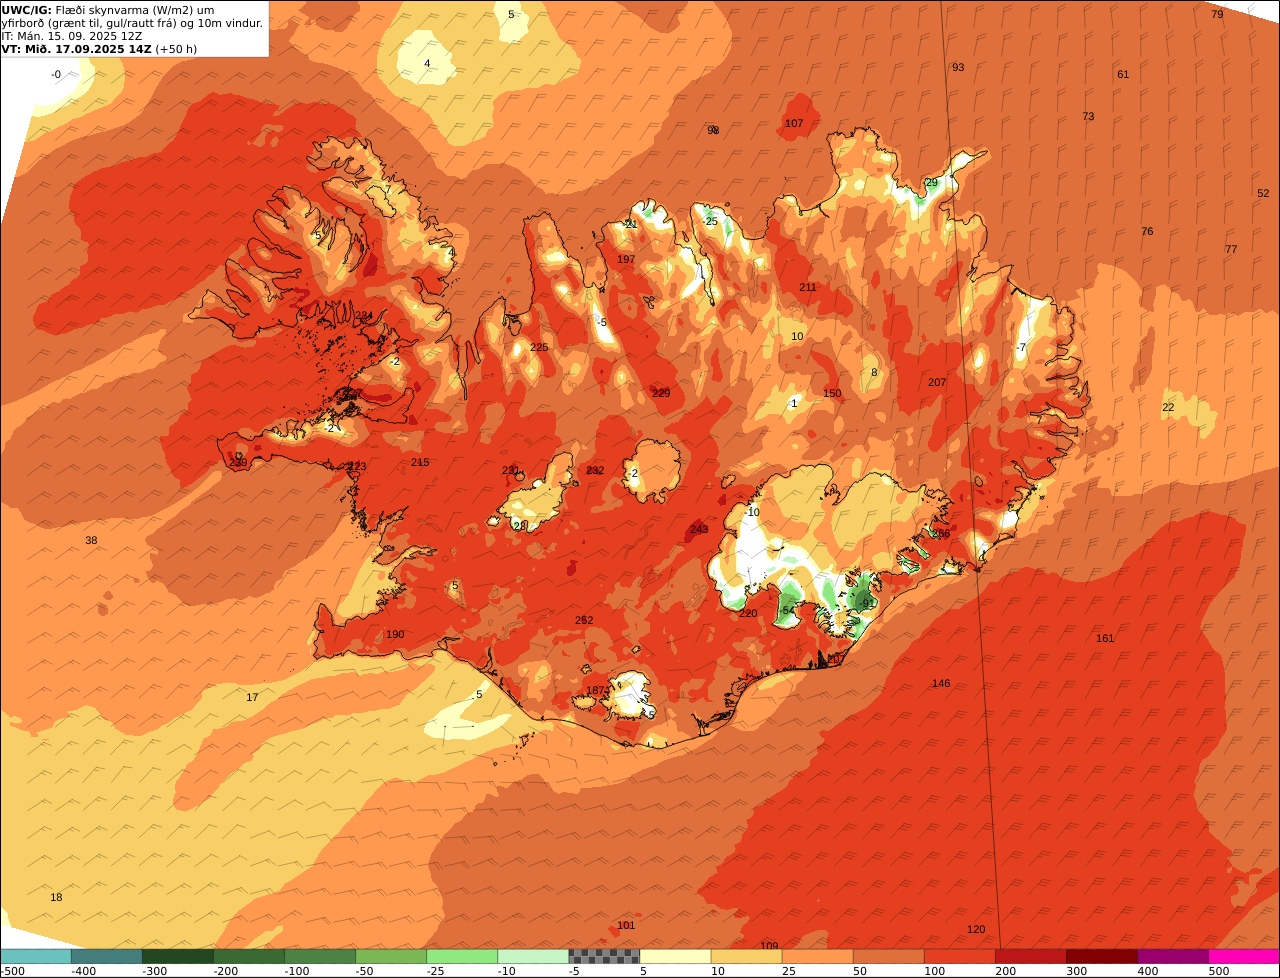
Task: Click the map value 38 west of Iceland
Action: [91, 541]
